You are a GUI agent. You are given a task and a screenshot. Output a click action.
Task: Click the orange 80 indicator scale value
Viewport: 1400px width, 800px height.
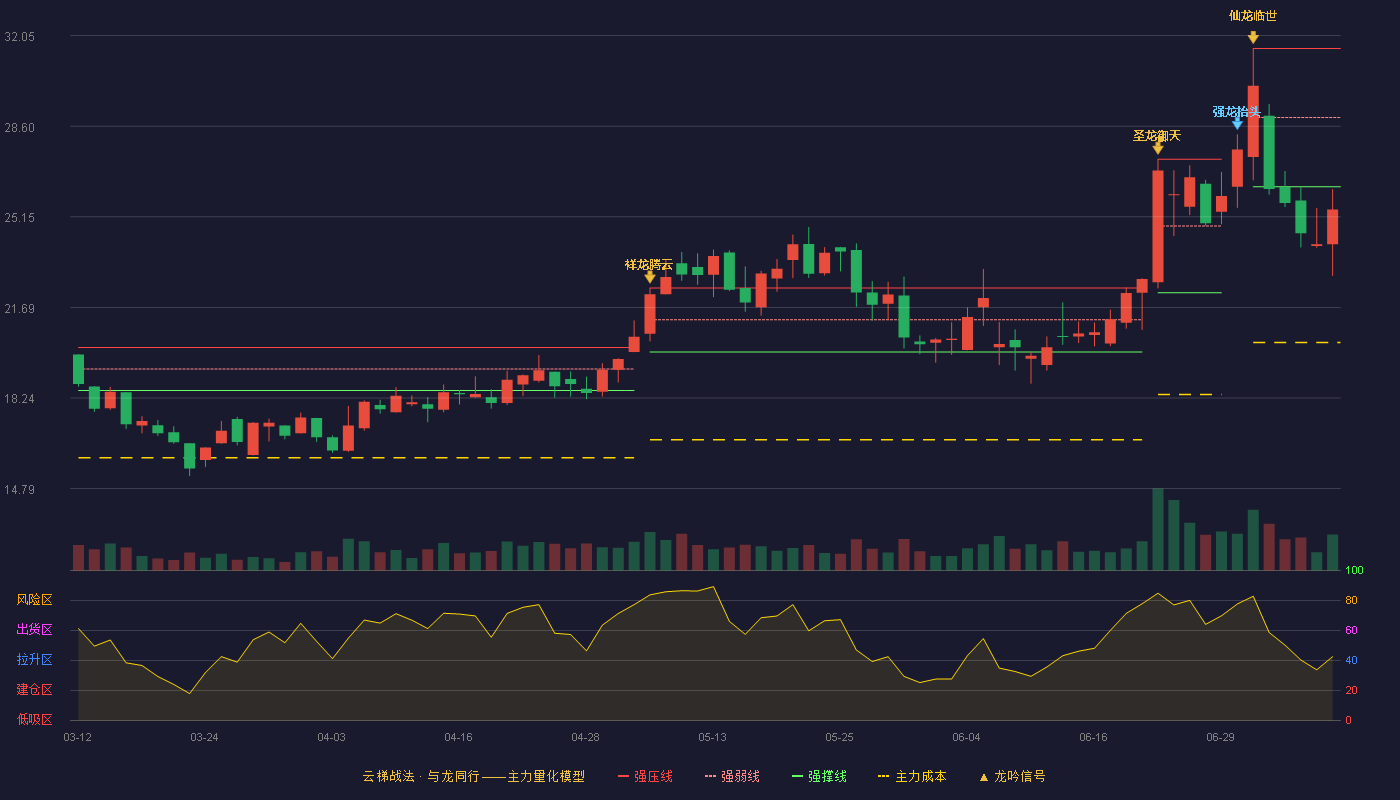pos(1350,600)
